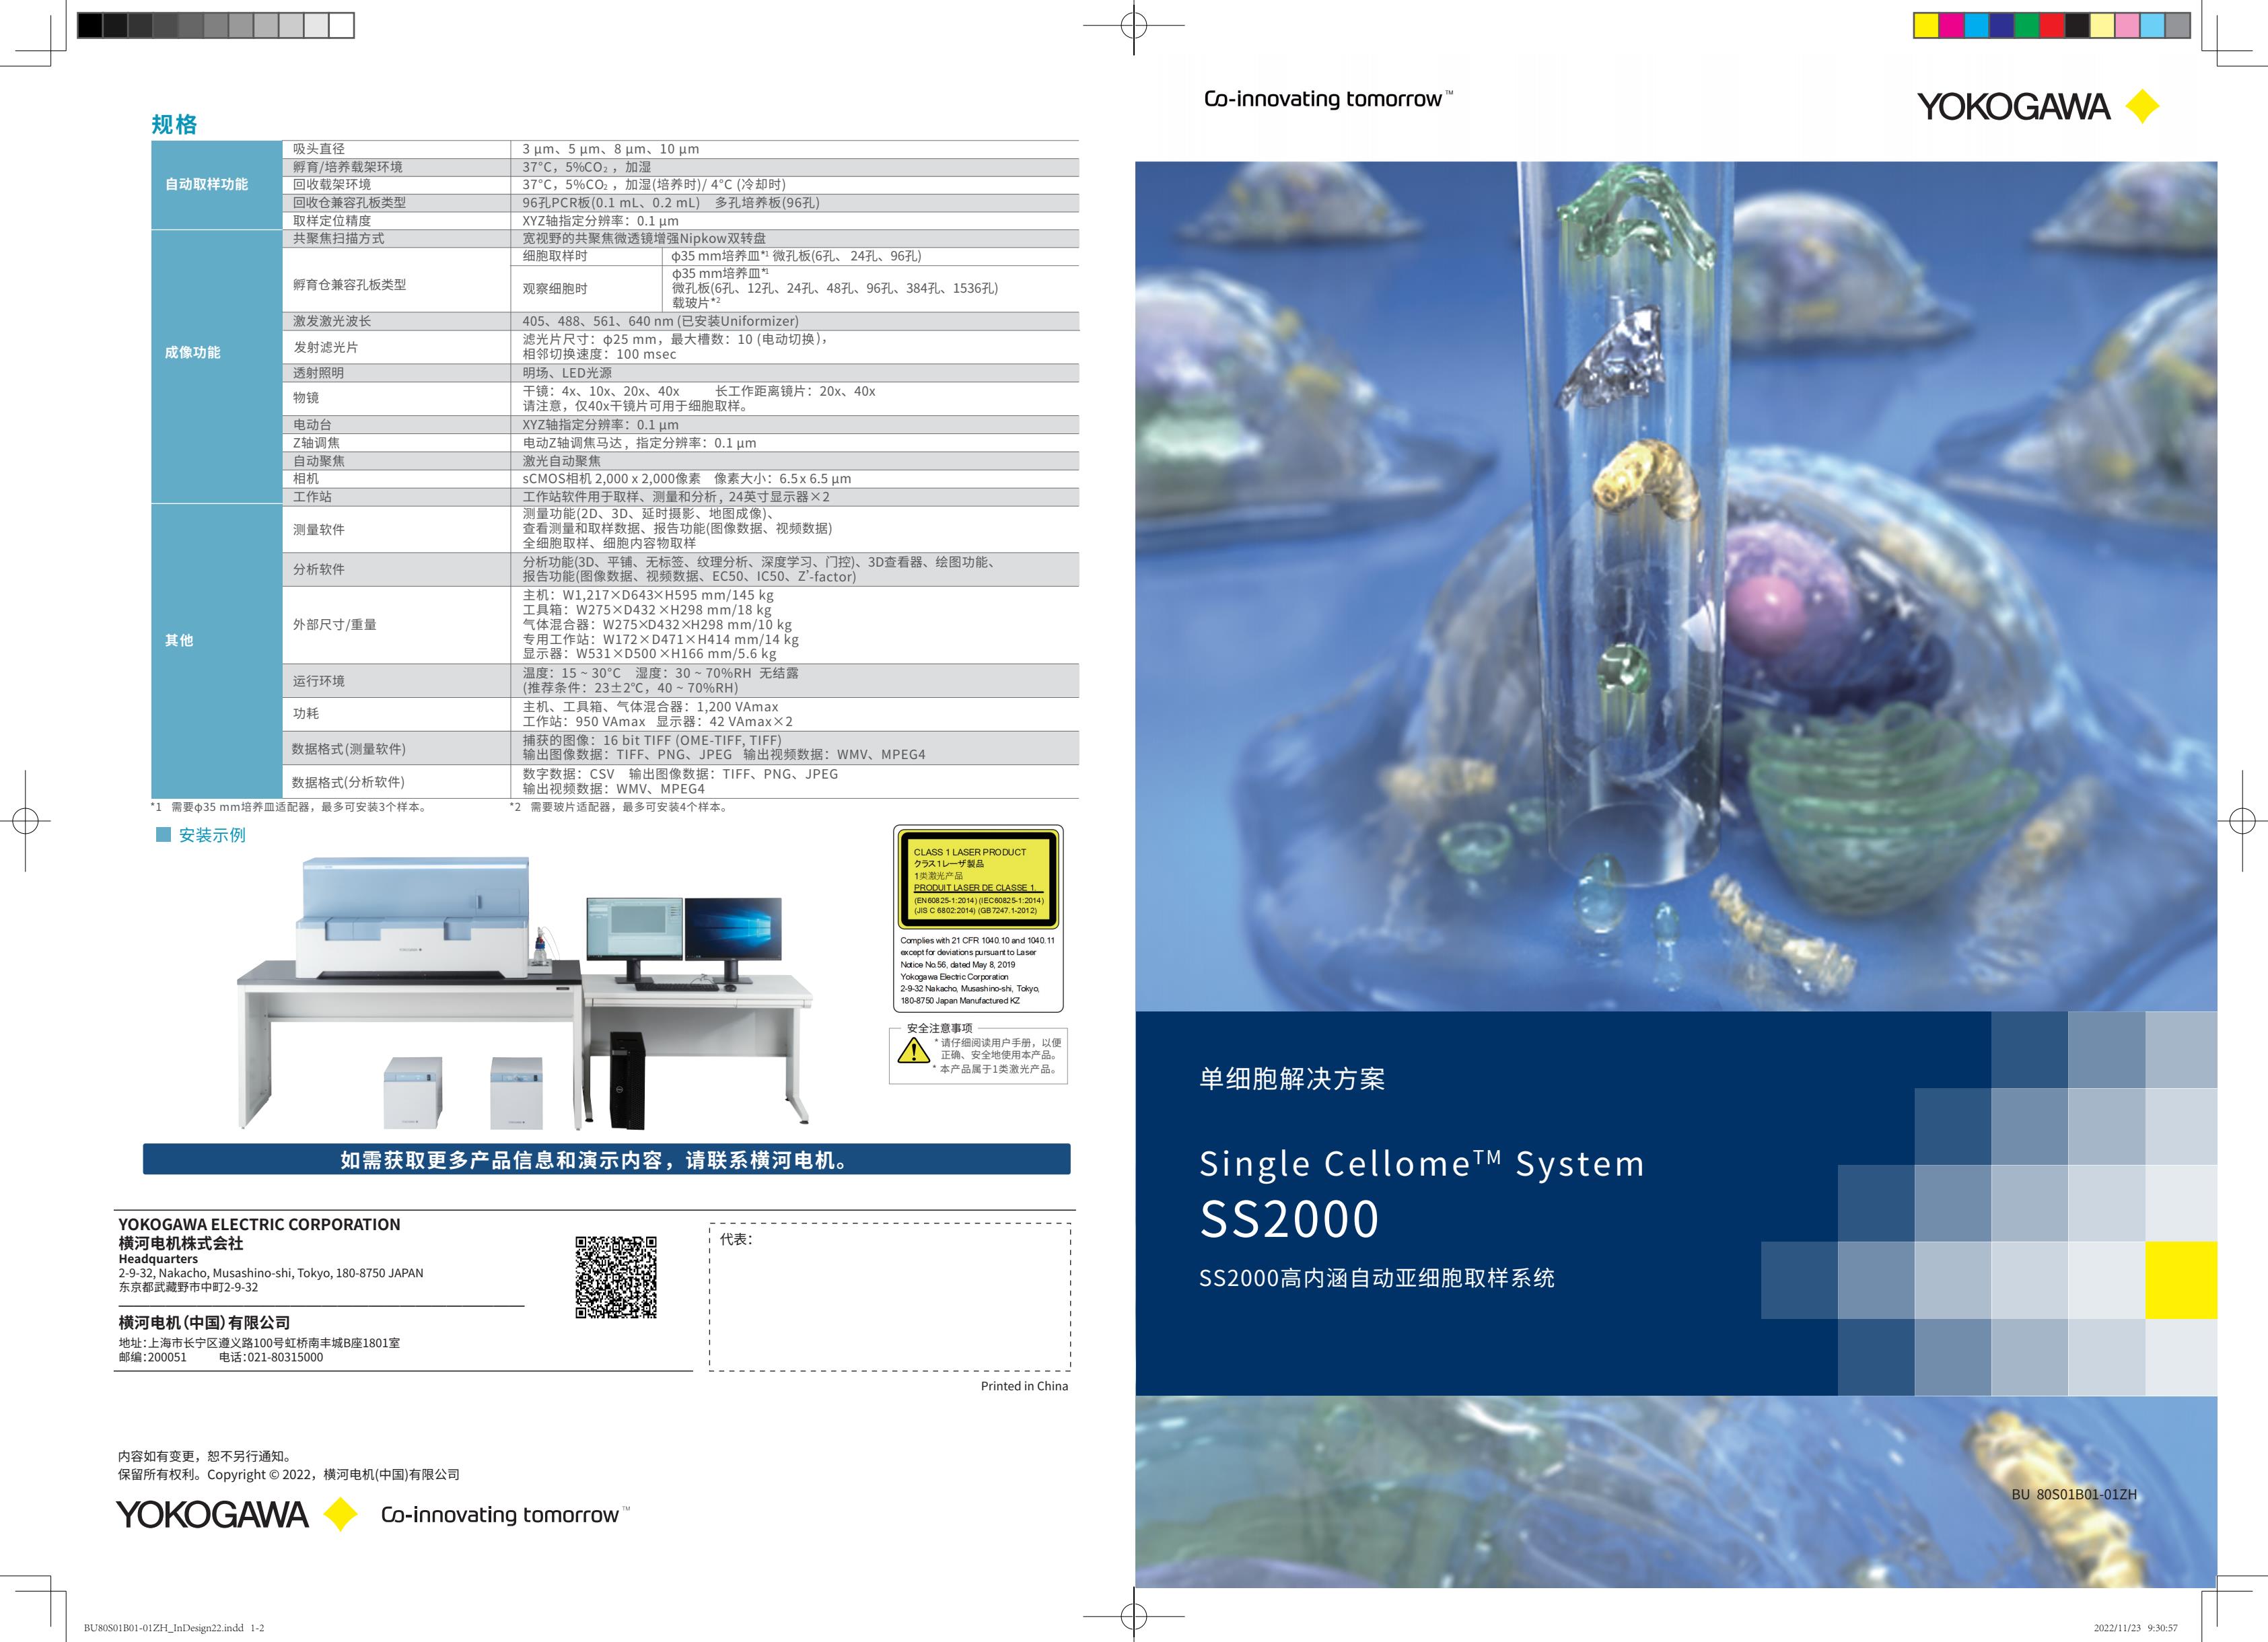Click the blue square bullet before 安装示例
Screen dimensions: 2268x1642
(163, 834)
